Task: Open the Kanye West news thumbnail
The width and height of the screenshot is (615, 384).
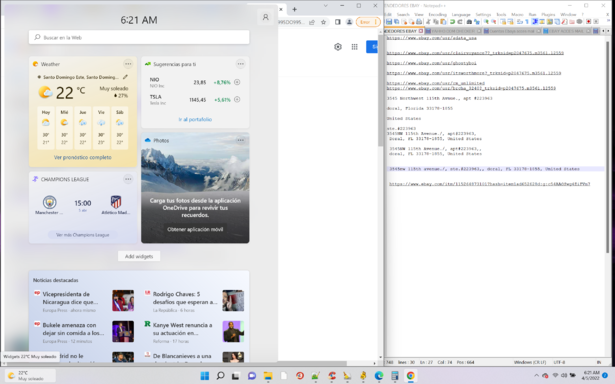Action: click(233, 331)
